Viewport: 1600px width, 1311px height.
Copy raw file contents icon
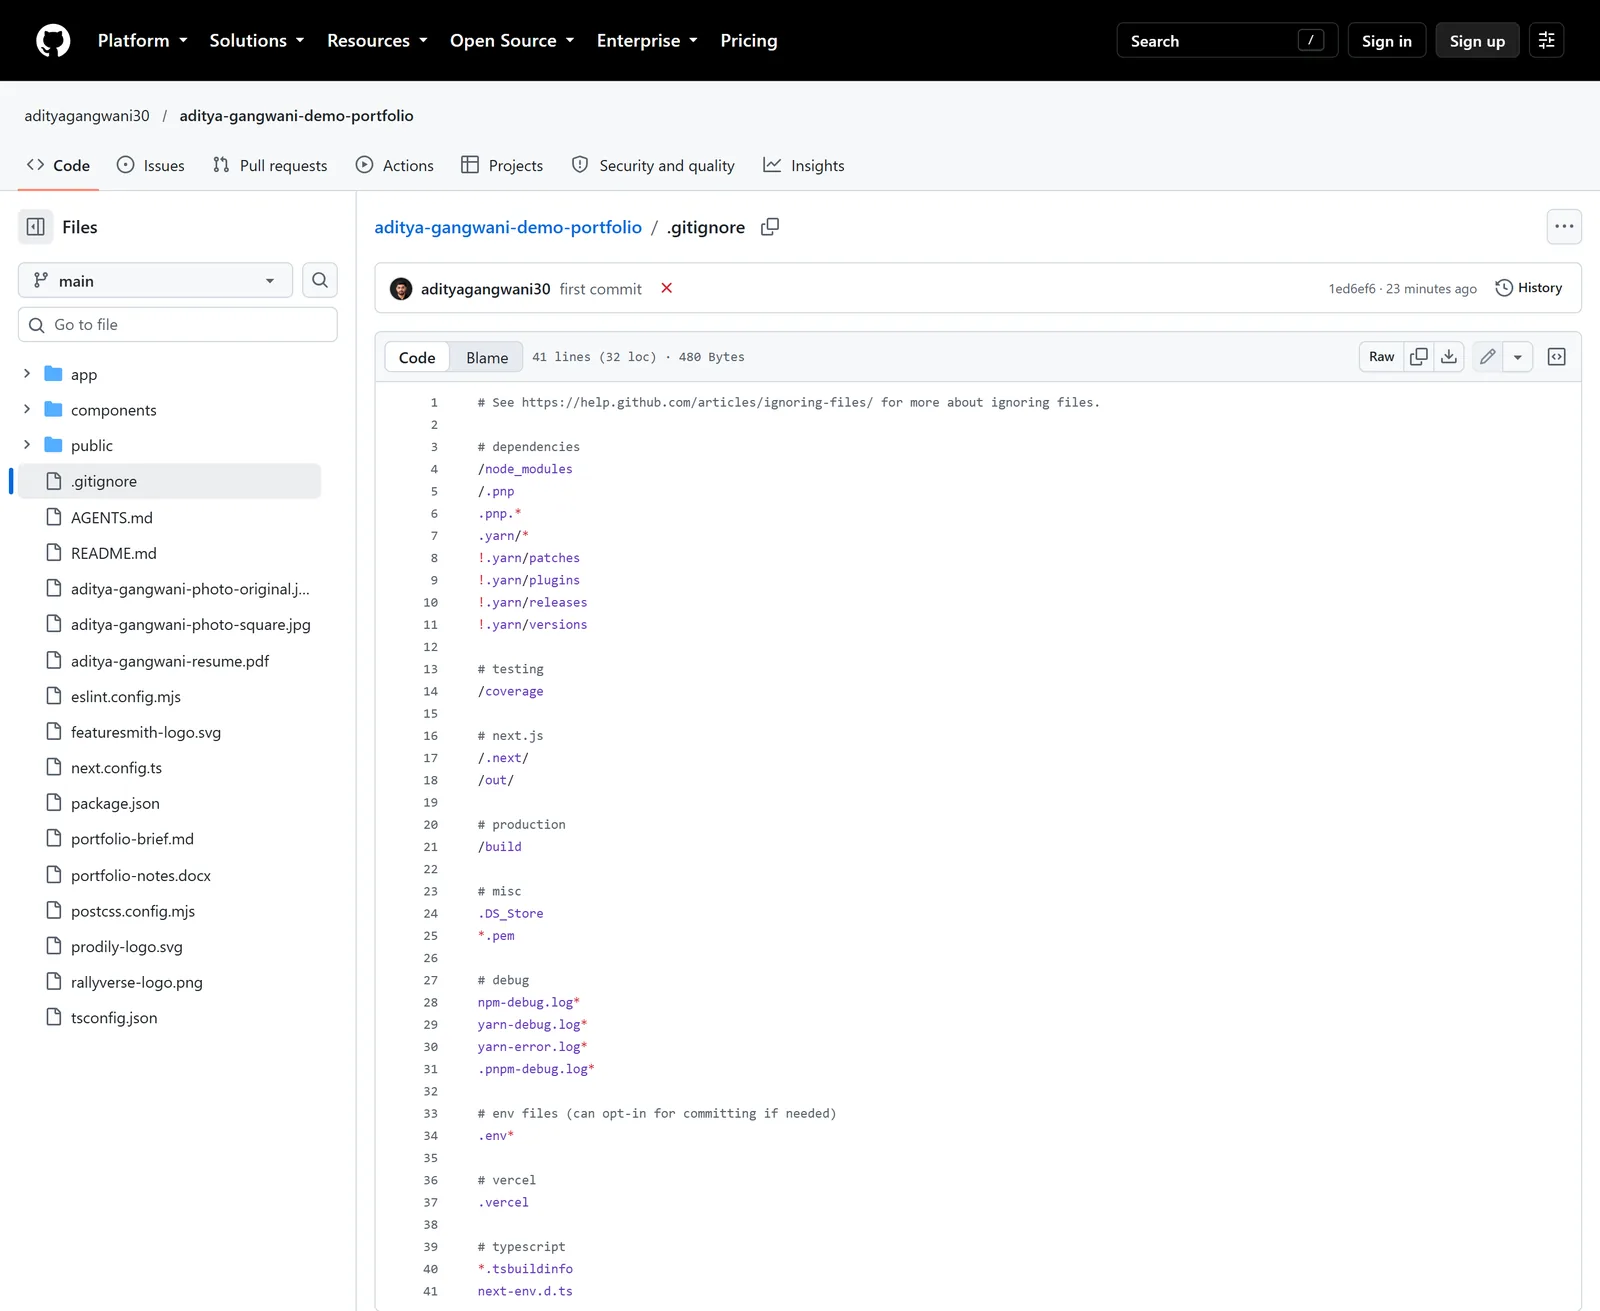click(x=1418, y=357)
